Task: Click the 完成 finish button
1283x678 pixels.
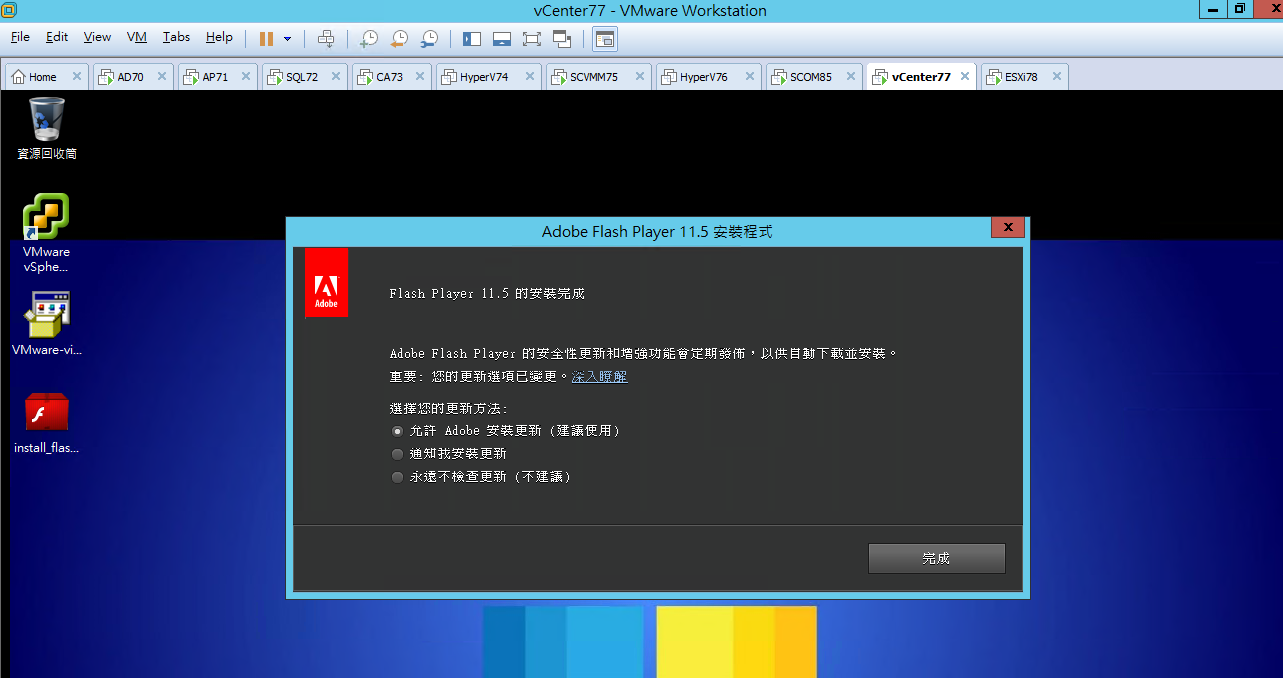Action: (936, 558)
